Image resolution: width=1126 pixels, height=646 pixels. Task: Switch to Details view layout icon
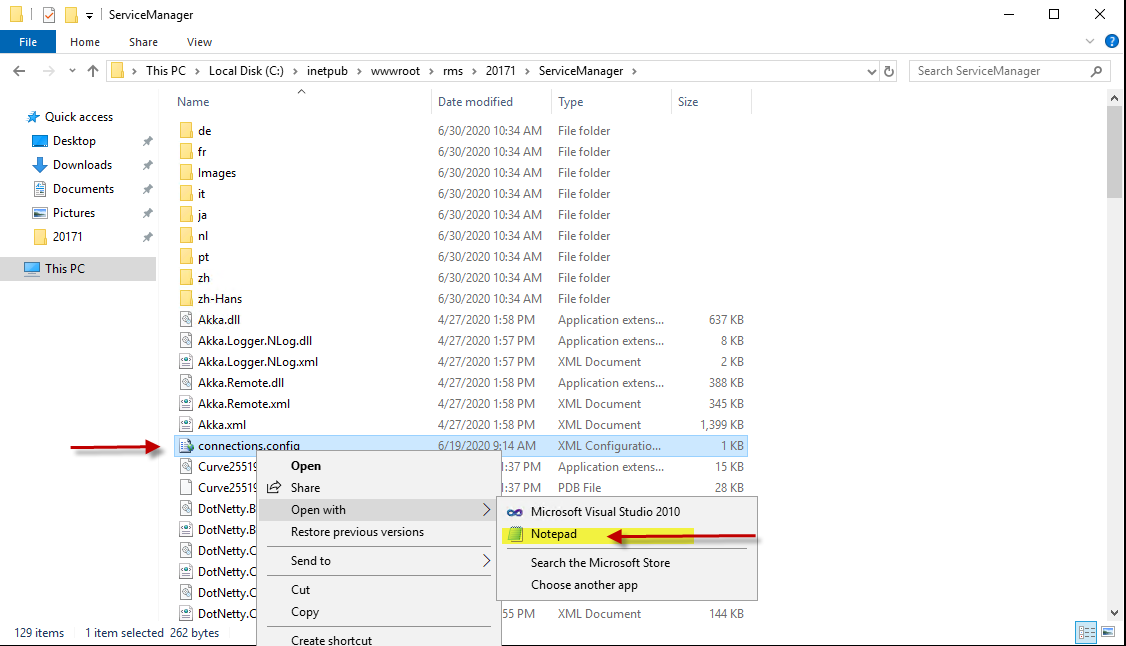tap(1086, 632)
